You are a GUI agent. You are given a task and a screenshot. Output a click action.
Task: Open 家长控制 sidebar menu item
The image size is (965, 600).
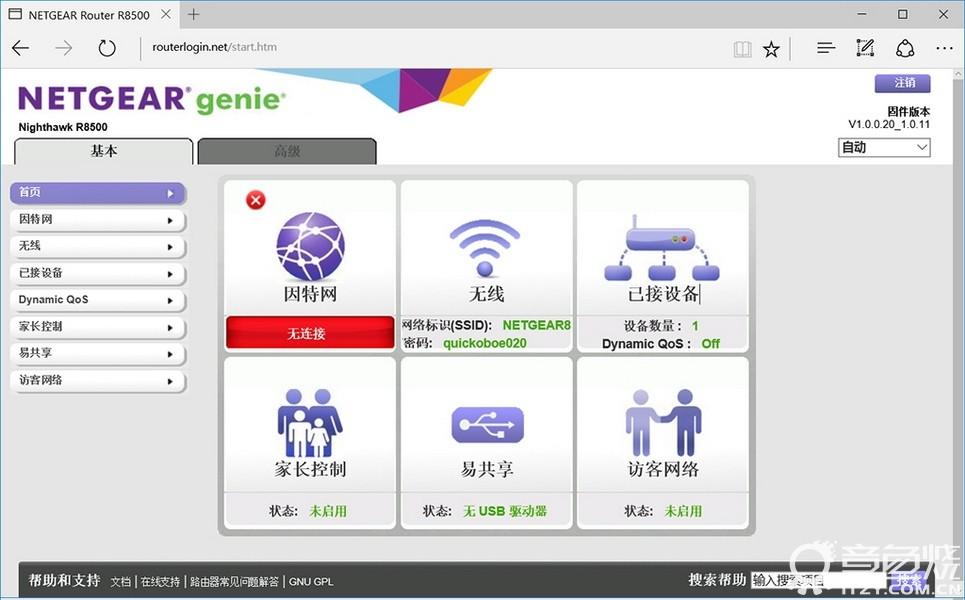[97, 327]
